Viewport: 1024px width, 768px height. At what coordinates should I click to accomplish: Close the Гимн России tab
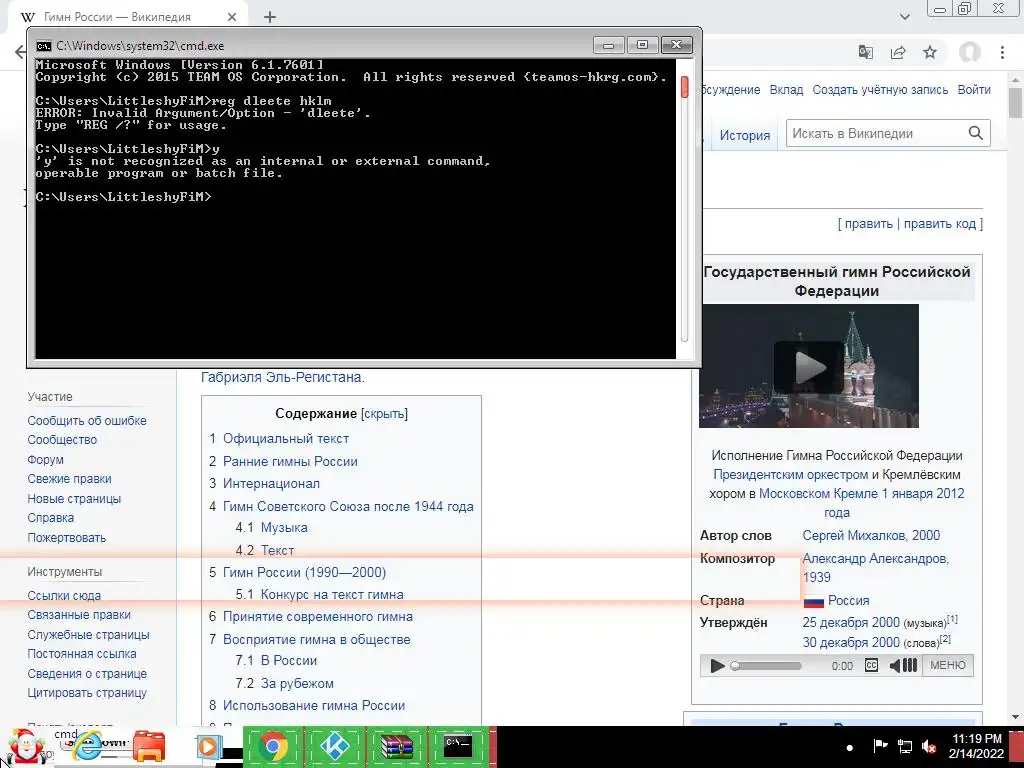(232, 17)
